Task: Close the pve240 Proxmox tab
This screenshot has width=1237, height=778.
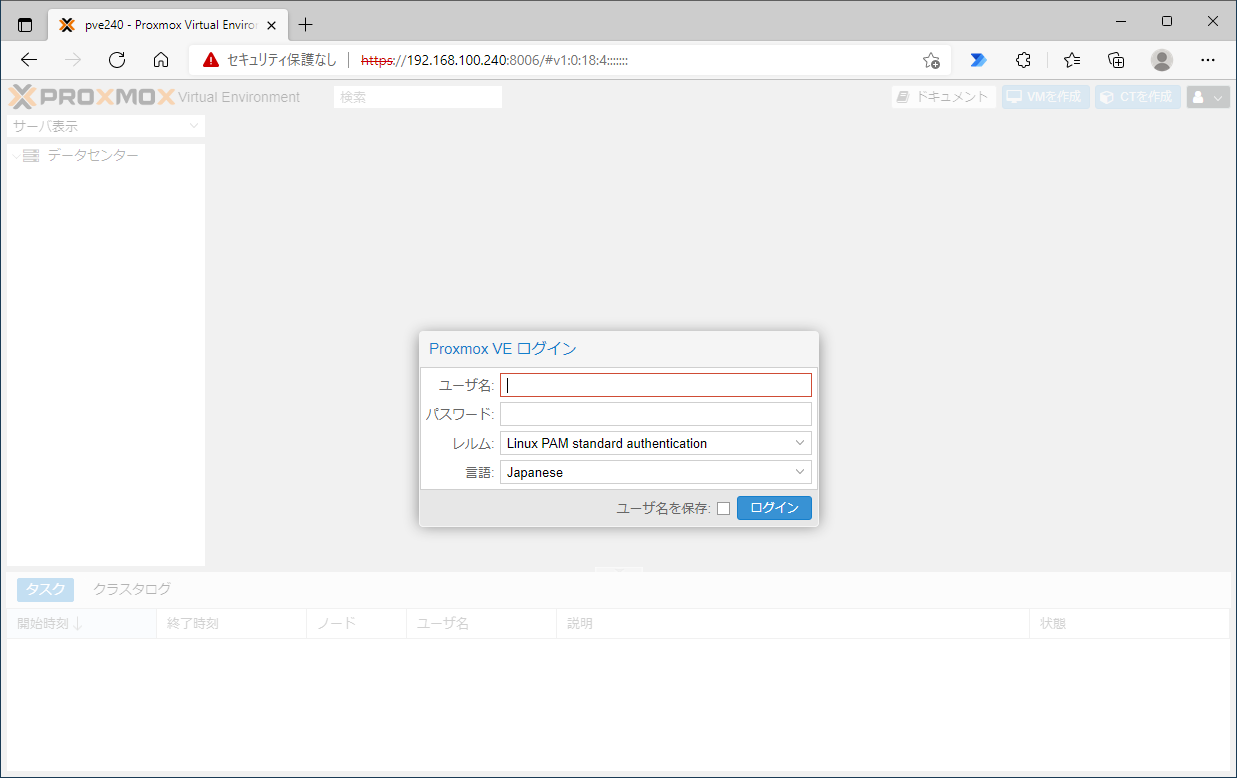Action: (271, 25)
